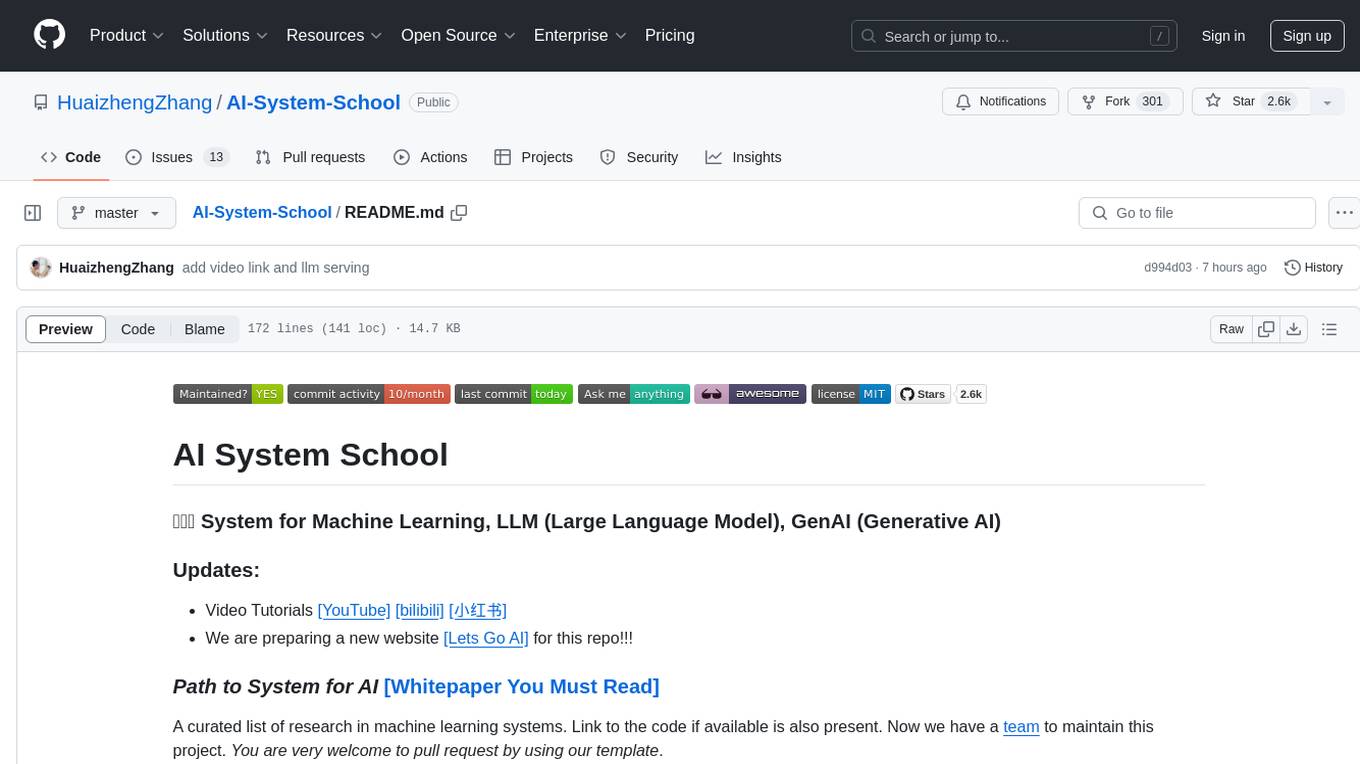This screenshot has width=1360, height=764.
Task: Open the AI-System-School repository title link
Action: point(313,102)
